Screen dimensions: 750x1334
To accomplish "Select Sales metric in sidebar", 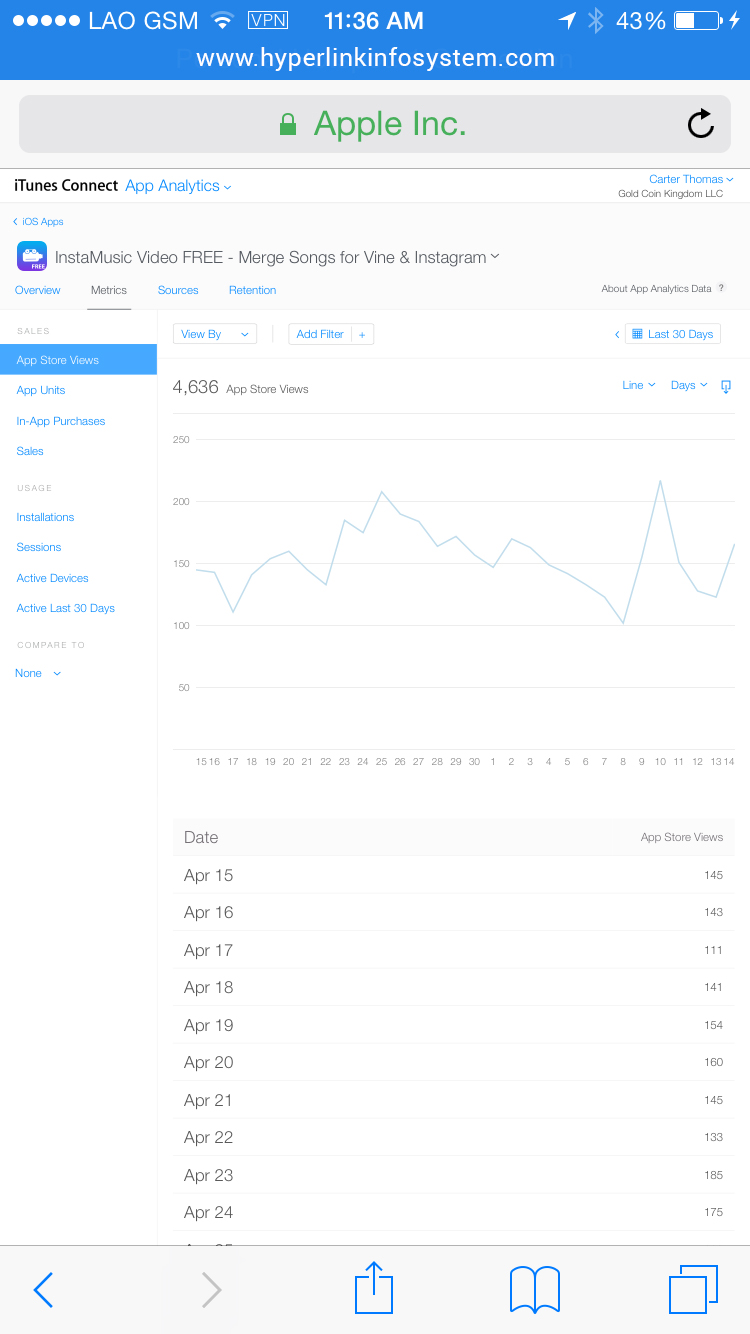I will tap(30, 451).
